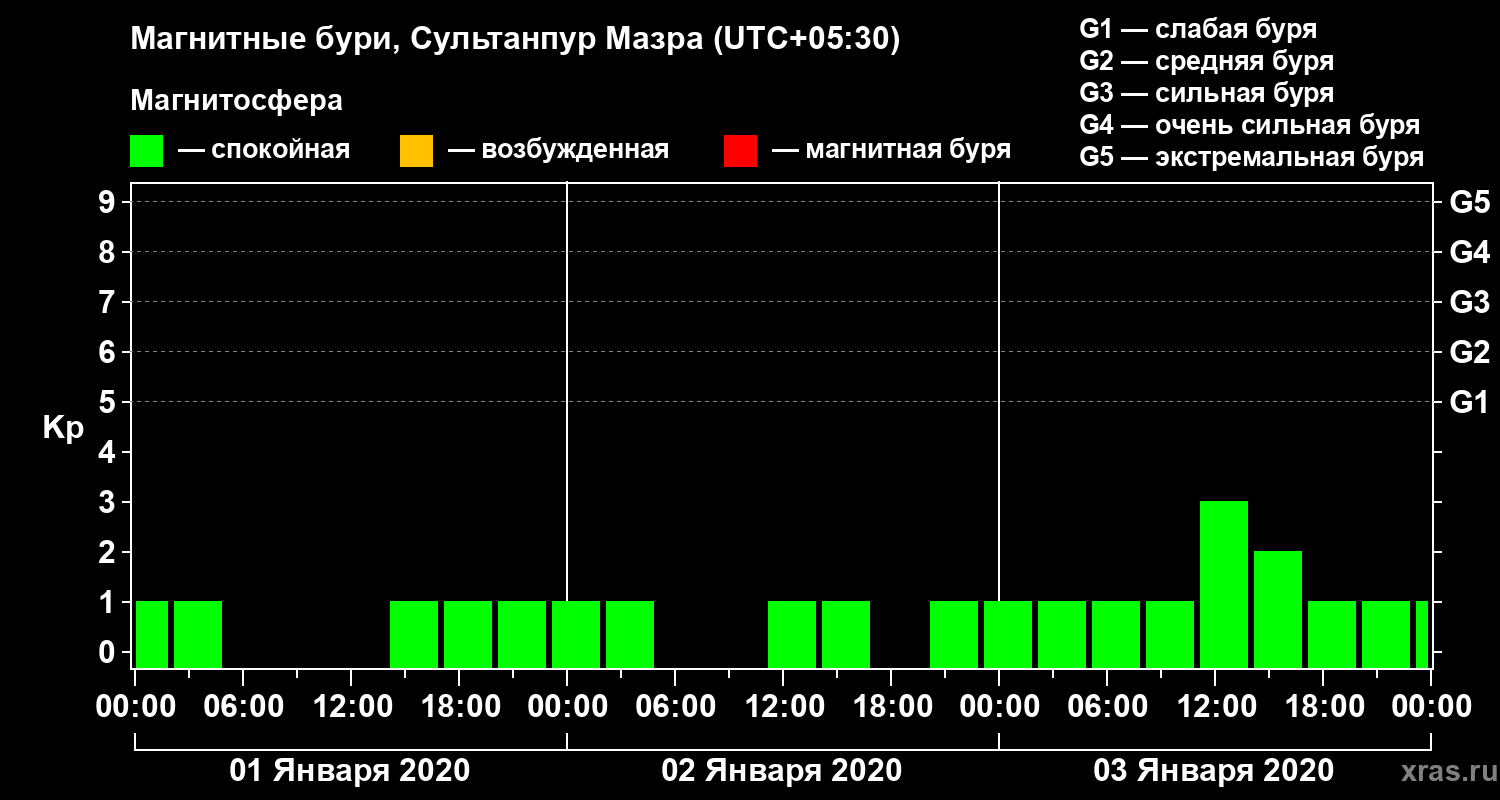
Task: Click the 'Магнитосфера' heading
Action: coord(236,101)
